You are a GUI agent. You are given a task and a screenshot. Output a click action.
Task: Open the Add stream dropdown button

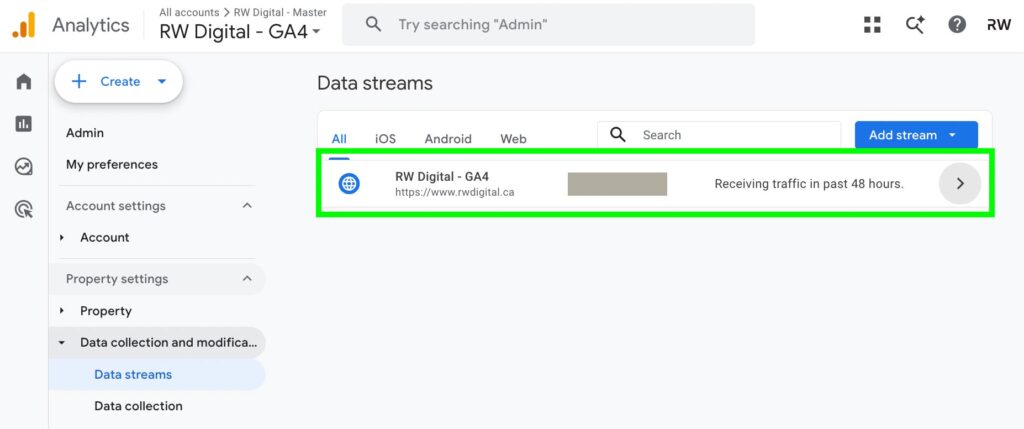[x=916, y=135]
